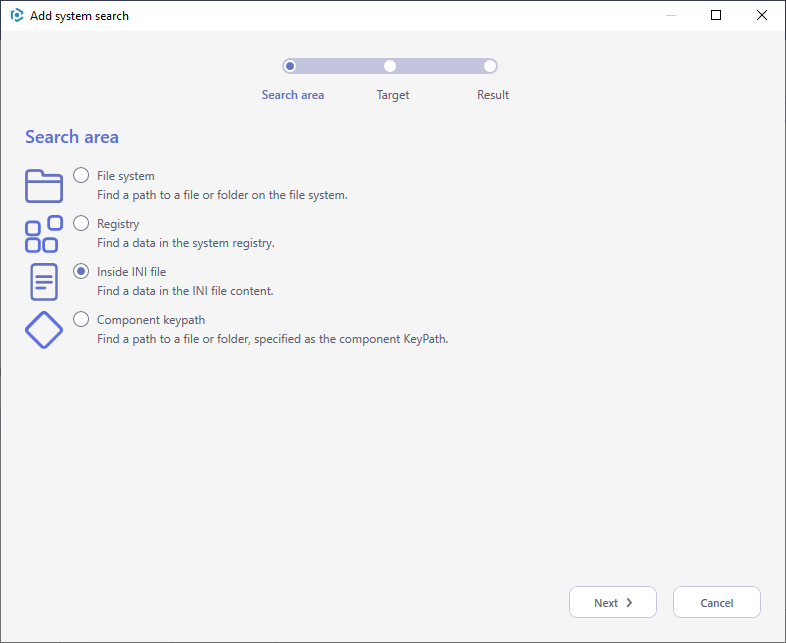This screenshot has height=643, width=786.
Task: Maximize the Add system search window
Action: tap(716, 16)
